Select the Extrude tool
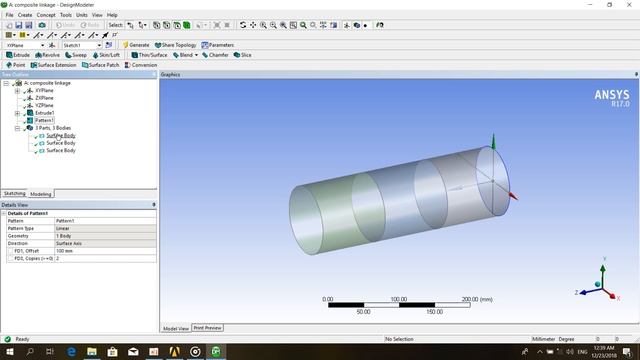 tap(18, 55)
